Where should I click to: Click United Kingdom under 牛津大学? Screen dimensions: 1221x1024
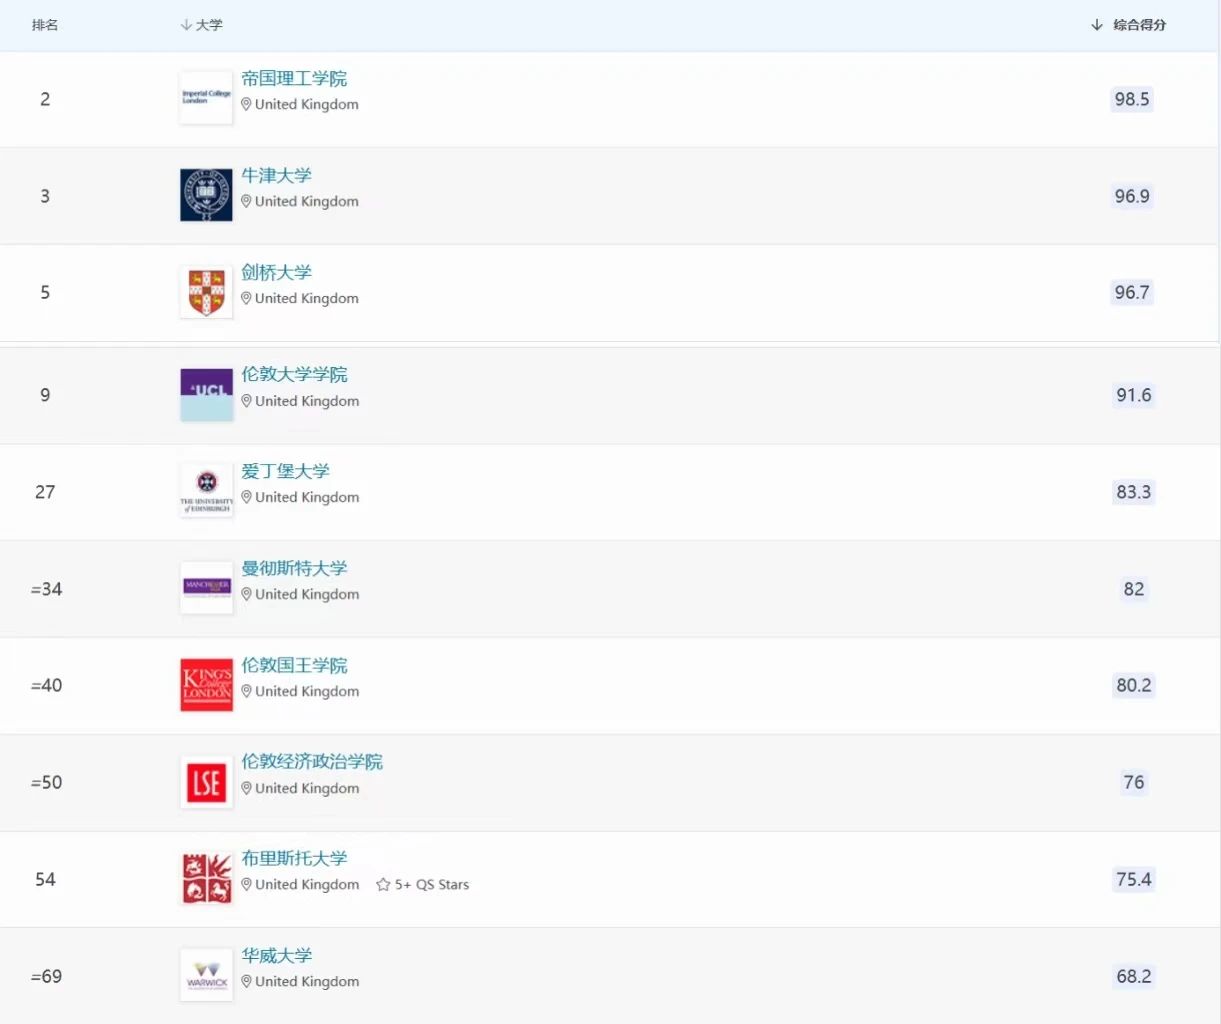306,201
